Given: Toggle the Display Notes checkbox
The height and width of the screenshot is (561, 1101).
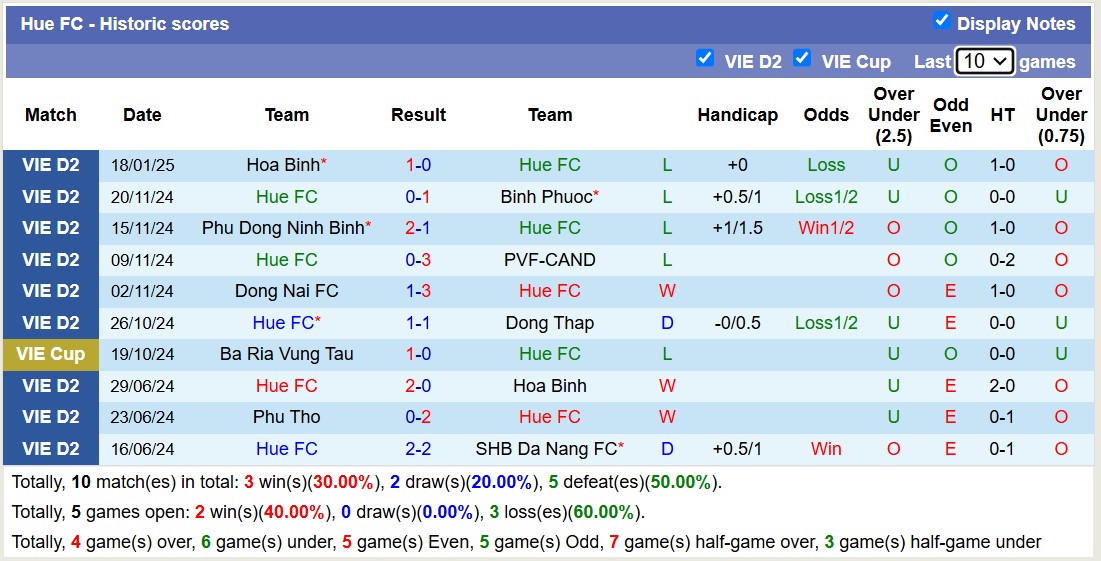Looking at the screenshot, I should click(941, 21).
